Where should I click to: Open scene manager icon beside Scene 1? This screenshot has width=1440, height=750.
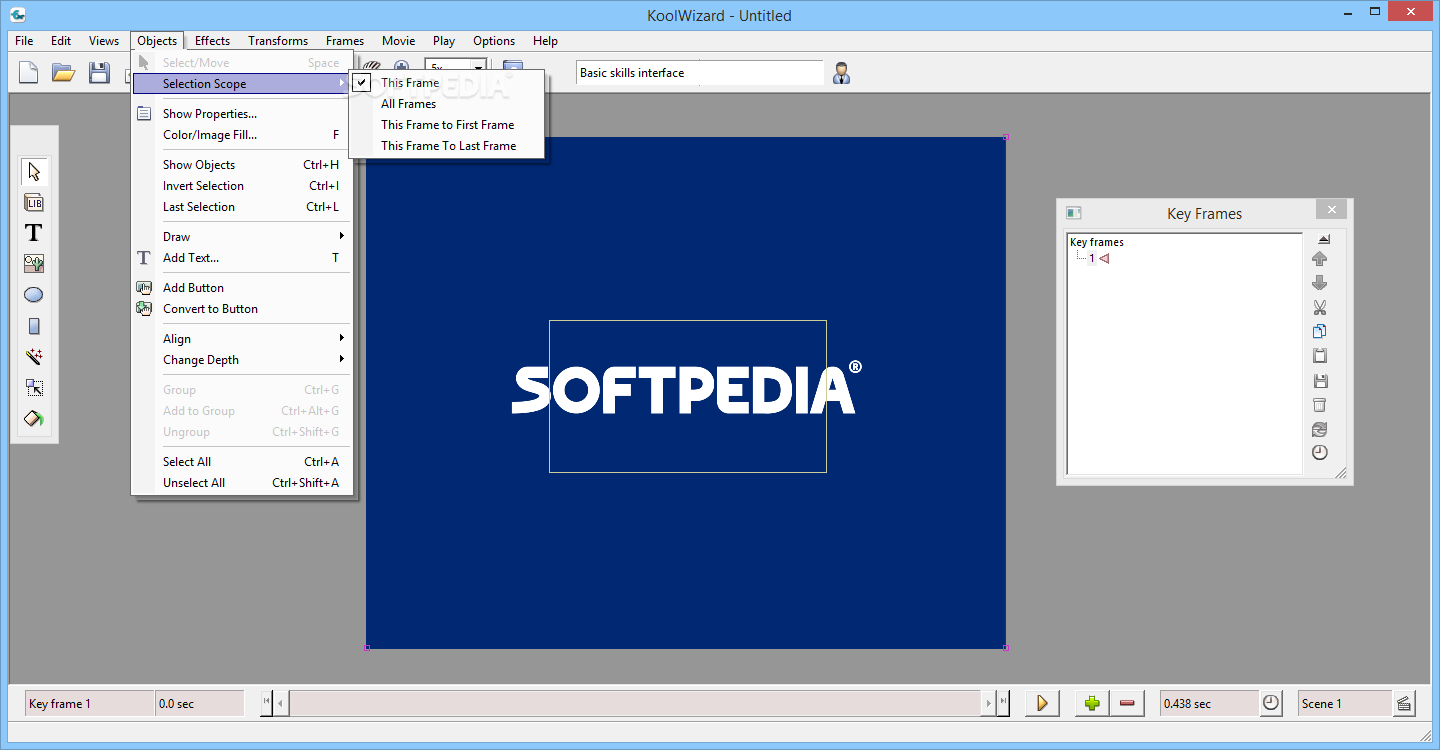coord(1404,703)
